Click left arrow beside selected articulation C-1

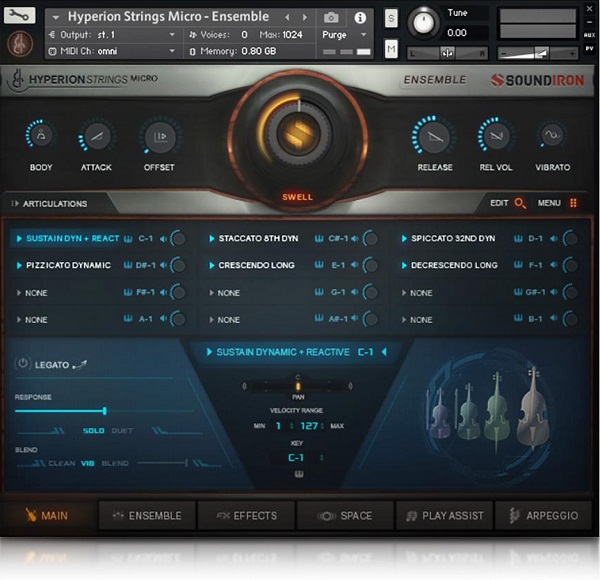tap(384, 352)
